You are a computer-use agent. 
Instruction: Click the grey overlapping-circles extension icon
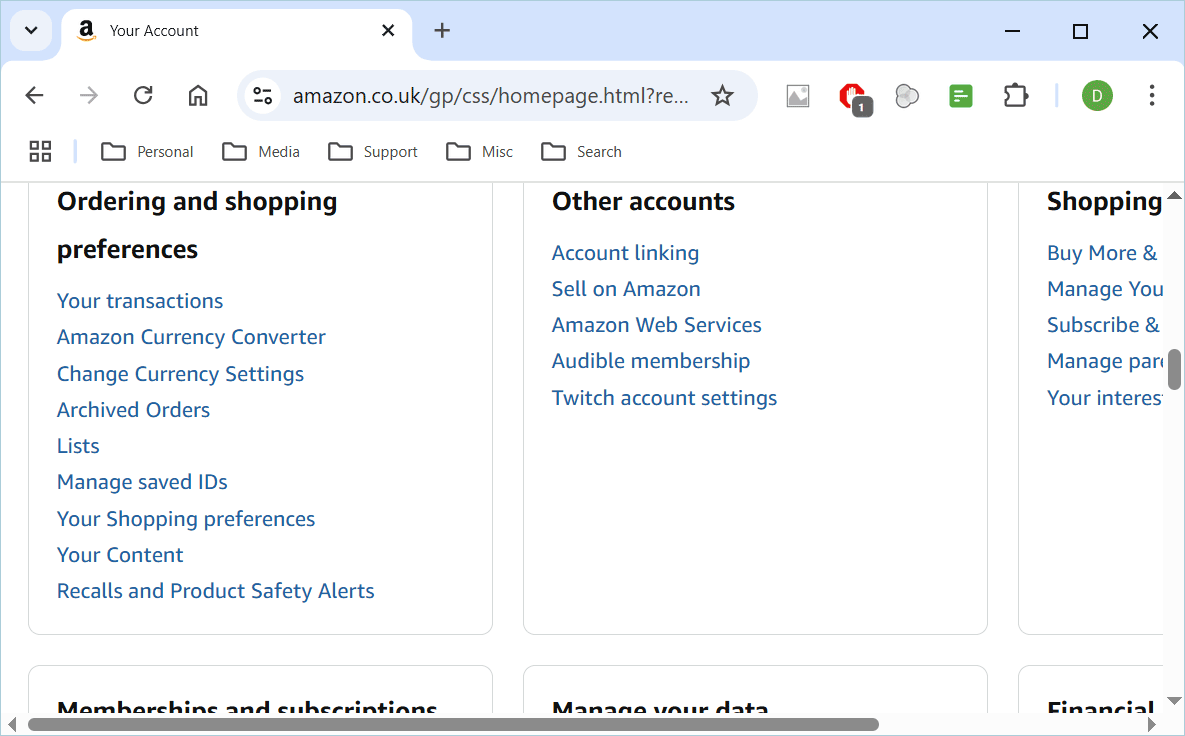coord(907,95)
